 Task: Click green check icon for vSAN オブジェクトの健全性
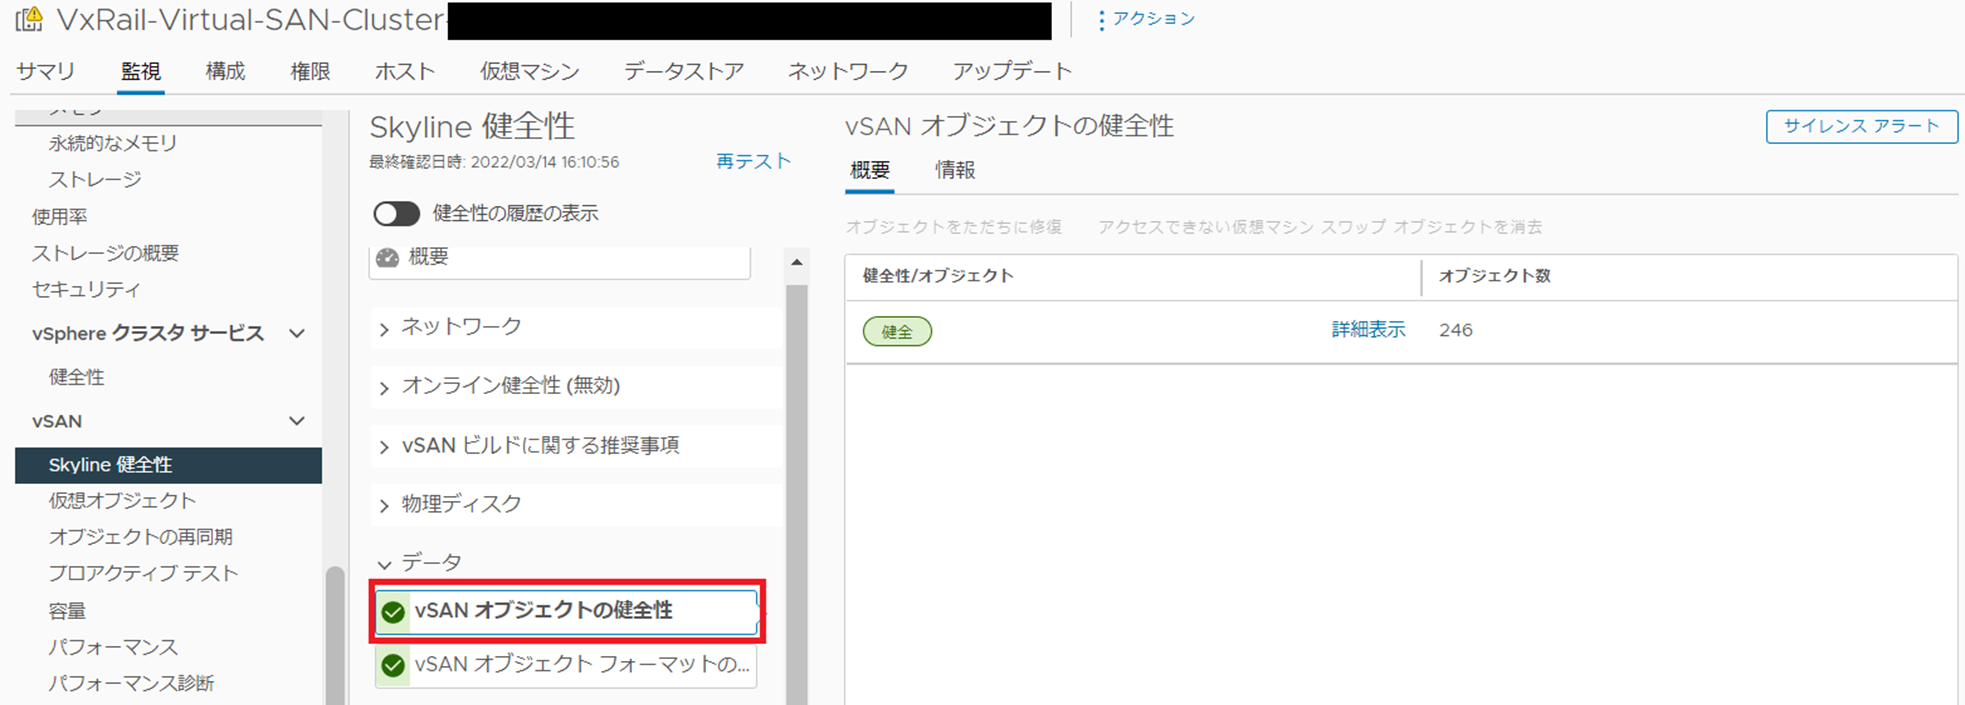pos(393,612)
